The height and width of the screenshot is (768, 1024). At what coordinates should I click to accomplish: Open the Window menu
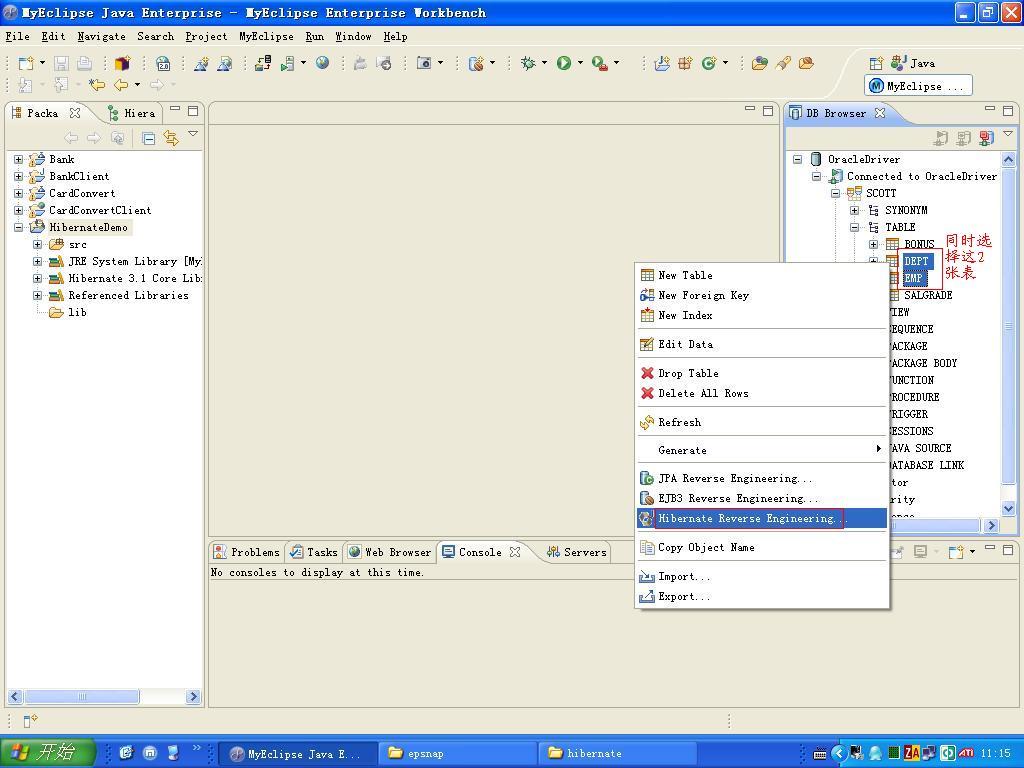click(353, 36)
